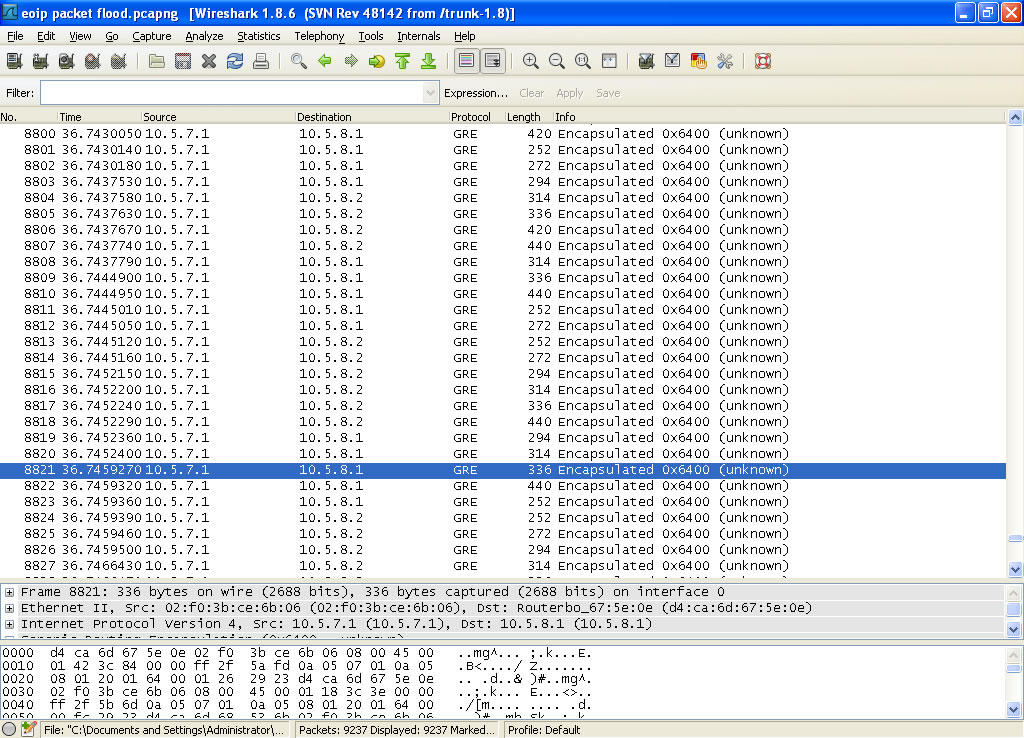1024x738 pixels.
Task: Go forward in packet history
Action: click(x=351, y=61)
